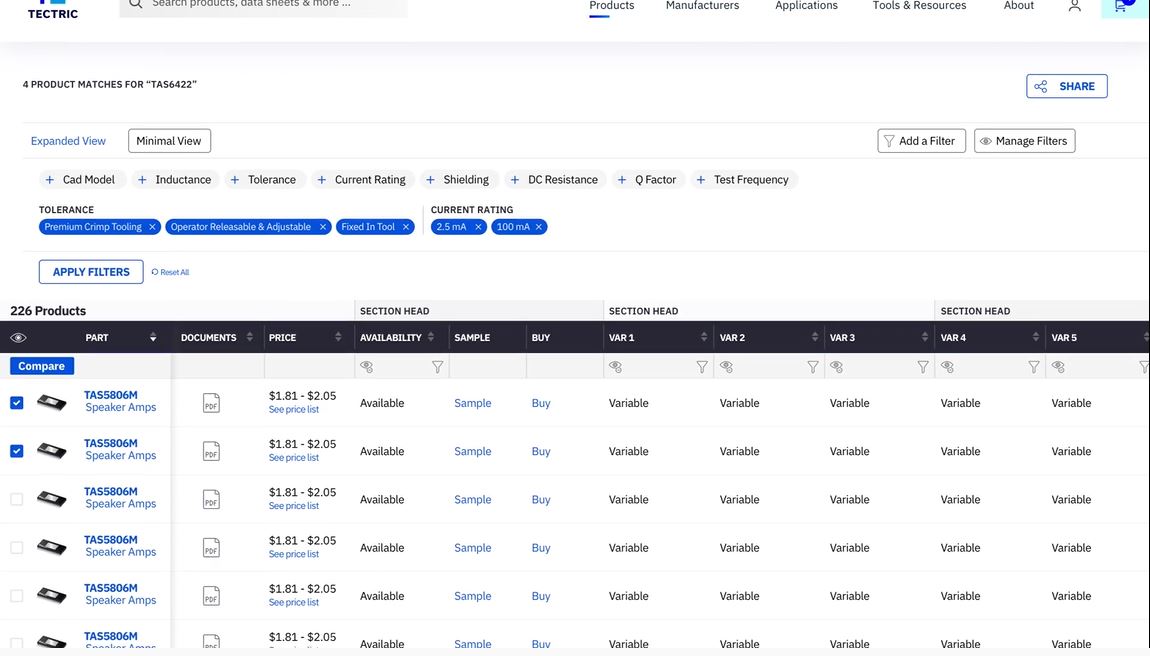
Task: Click the PDF document icon in first row
Action: coord(211,403)
